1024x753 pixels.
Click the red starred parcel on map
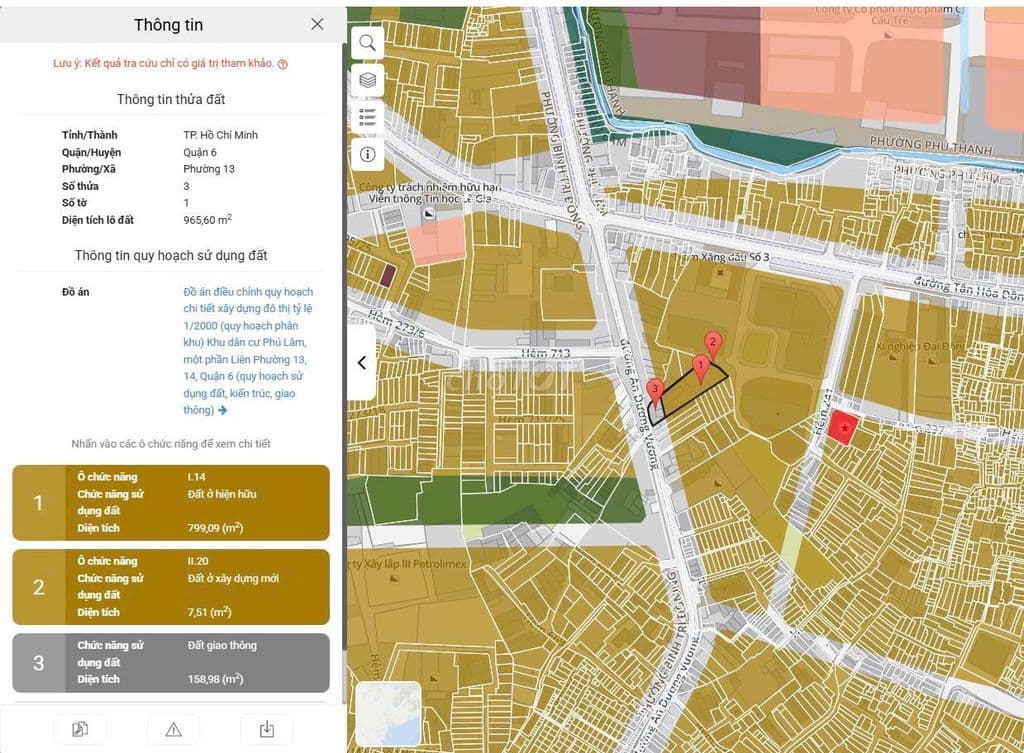[x=844, y=427]
